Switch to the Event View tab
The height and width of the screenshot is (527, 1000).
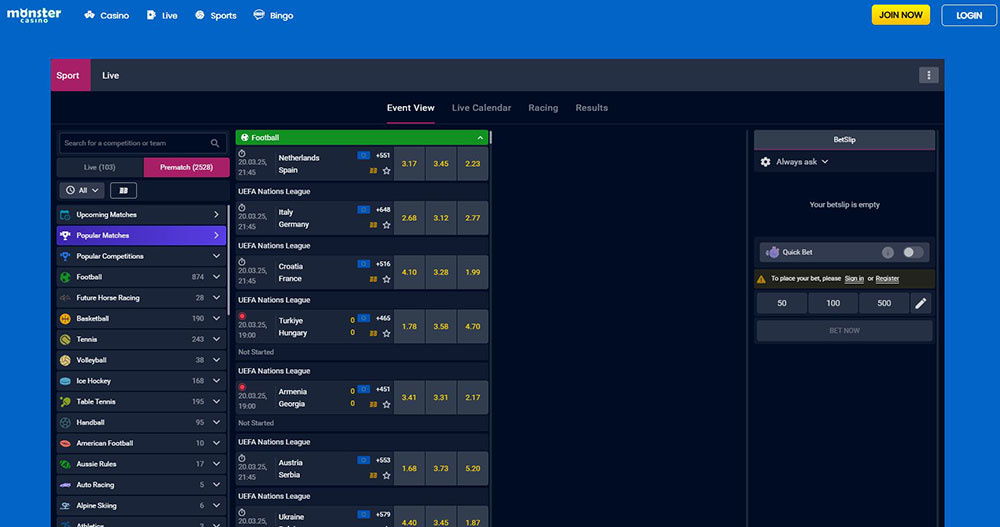coord(411,108)
